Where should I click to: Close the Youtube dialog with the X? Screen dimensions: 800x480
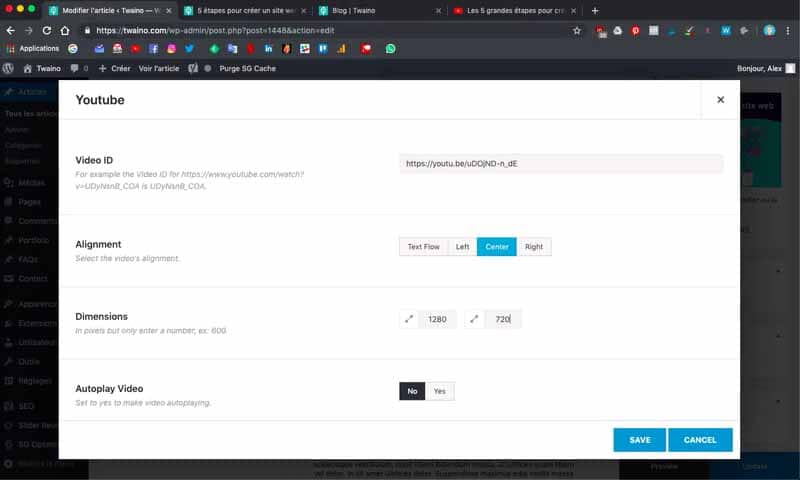pyautogui.click(x=720, y=99)
